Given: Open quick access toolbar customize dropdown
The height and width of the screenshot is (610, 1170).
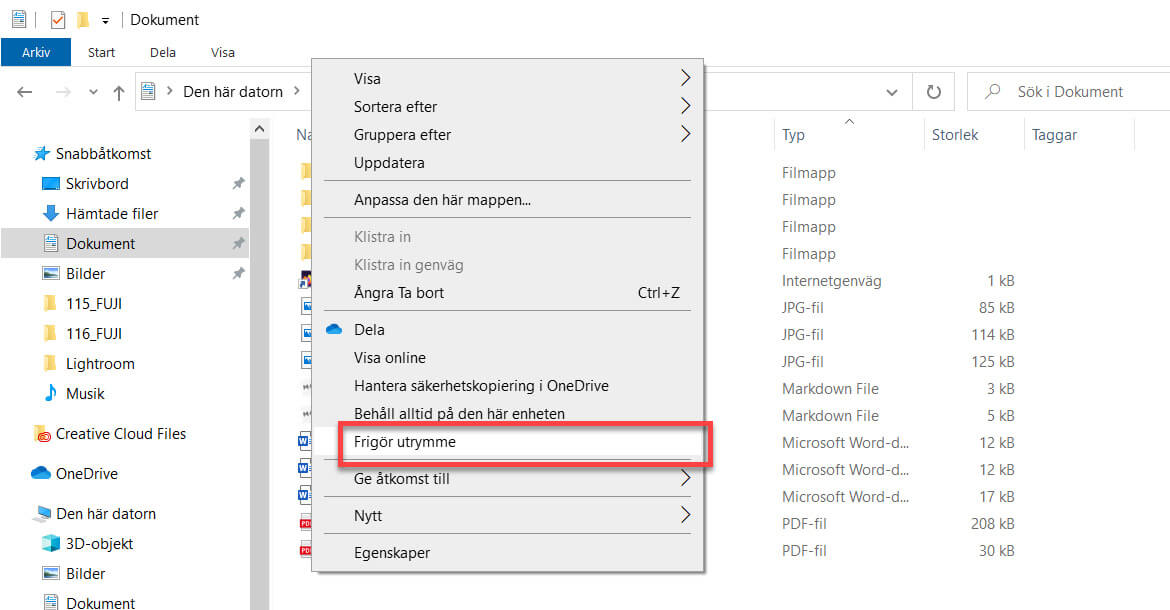Looking at the screenshot, I should coord(105,20).
